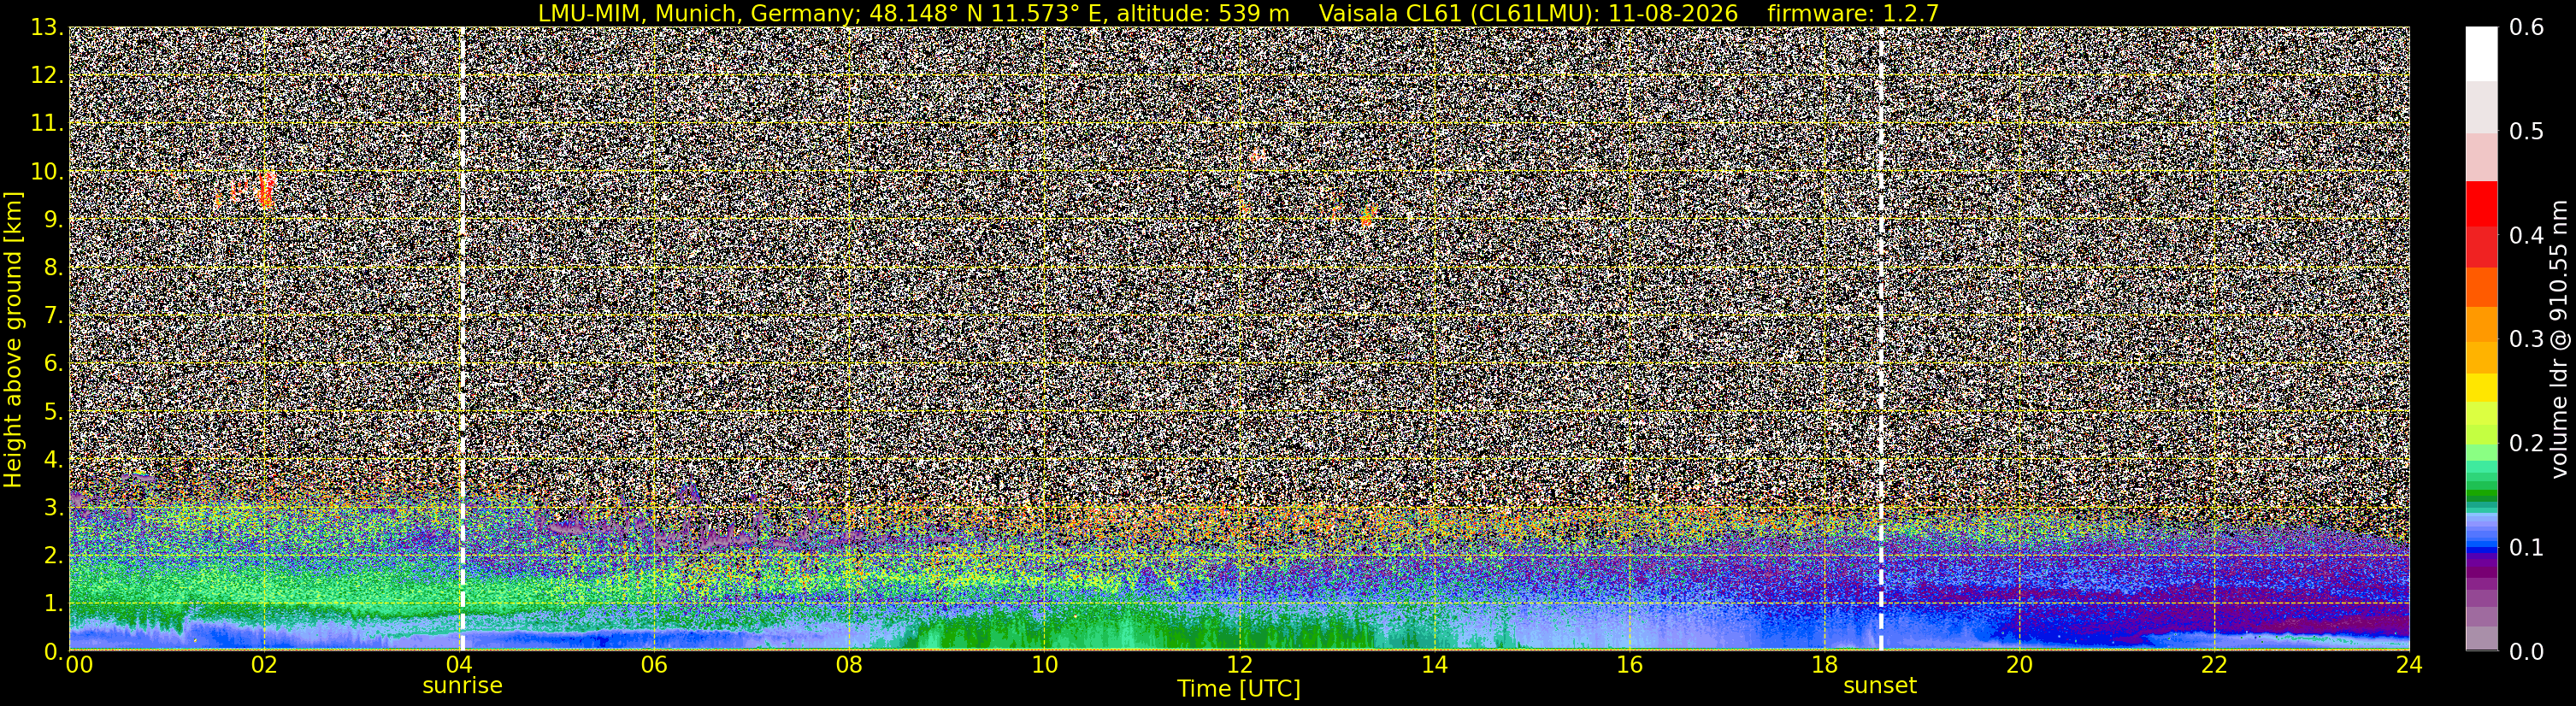This screenshot has height=706, width=2576.
Task: Click the '1.' height axis tick label
Action: 54,604
